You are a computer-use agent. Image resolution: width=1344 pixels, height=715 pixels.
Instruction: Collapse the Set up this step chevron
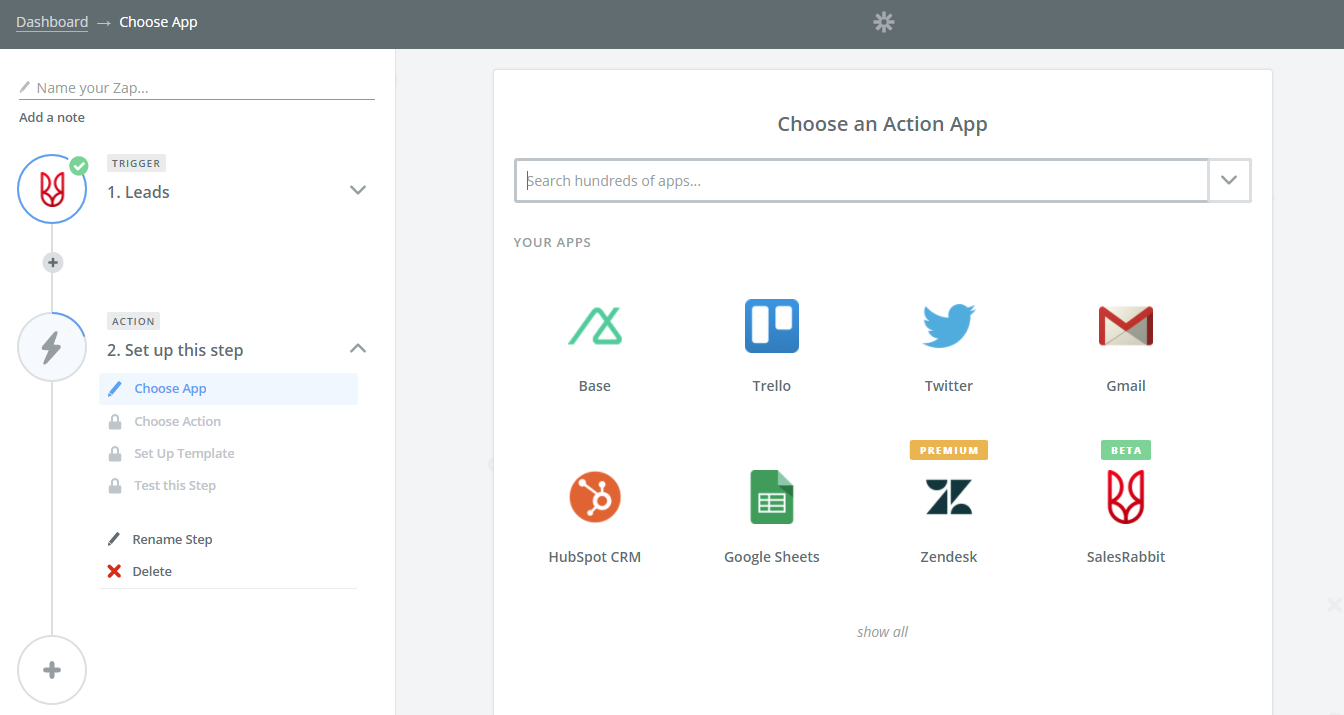coord(358,348)
